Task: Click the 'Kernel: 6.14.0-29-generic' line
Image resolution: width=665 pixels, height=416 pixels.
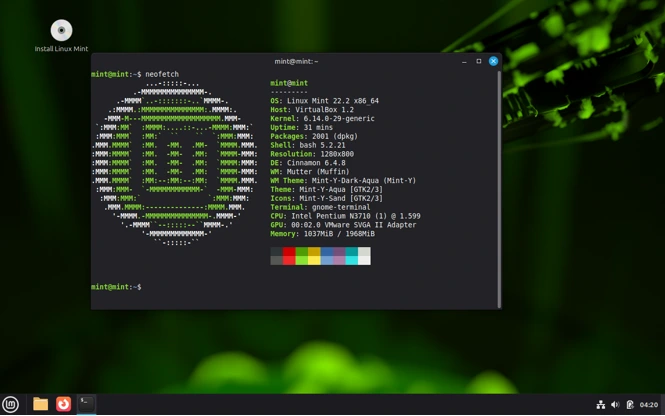Action: coord(322,119)
